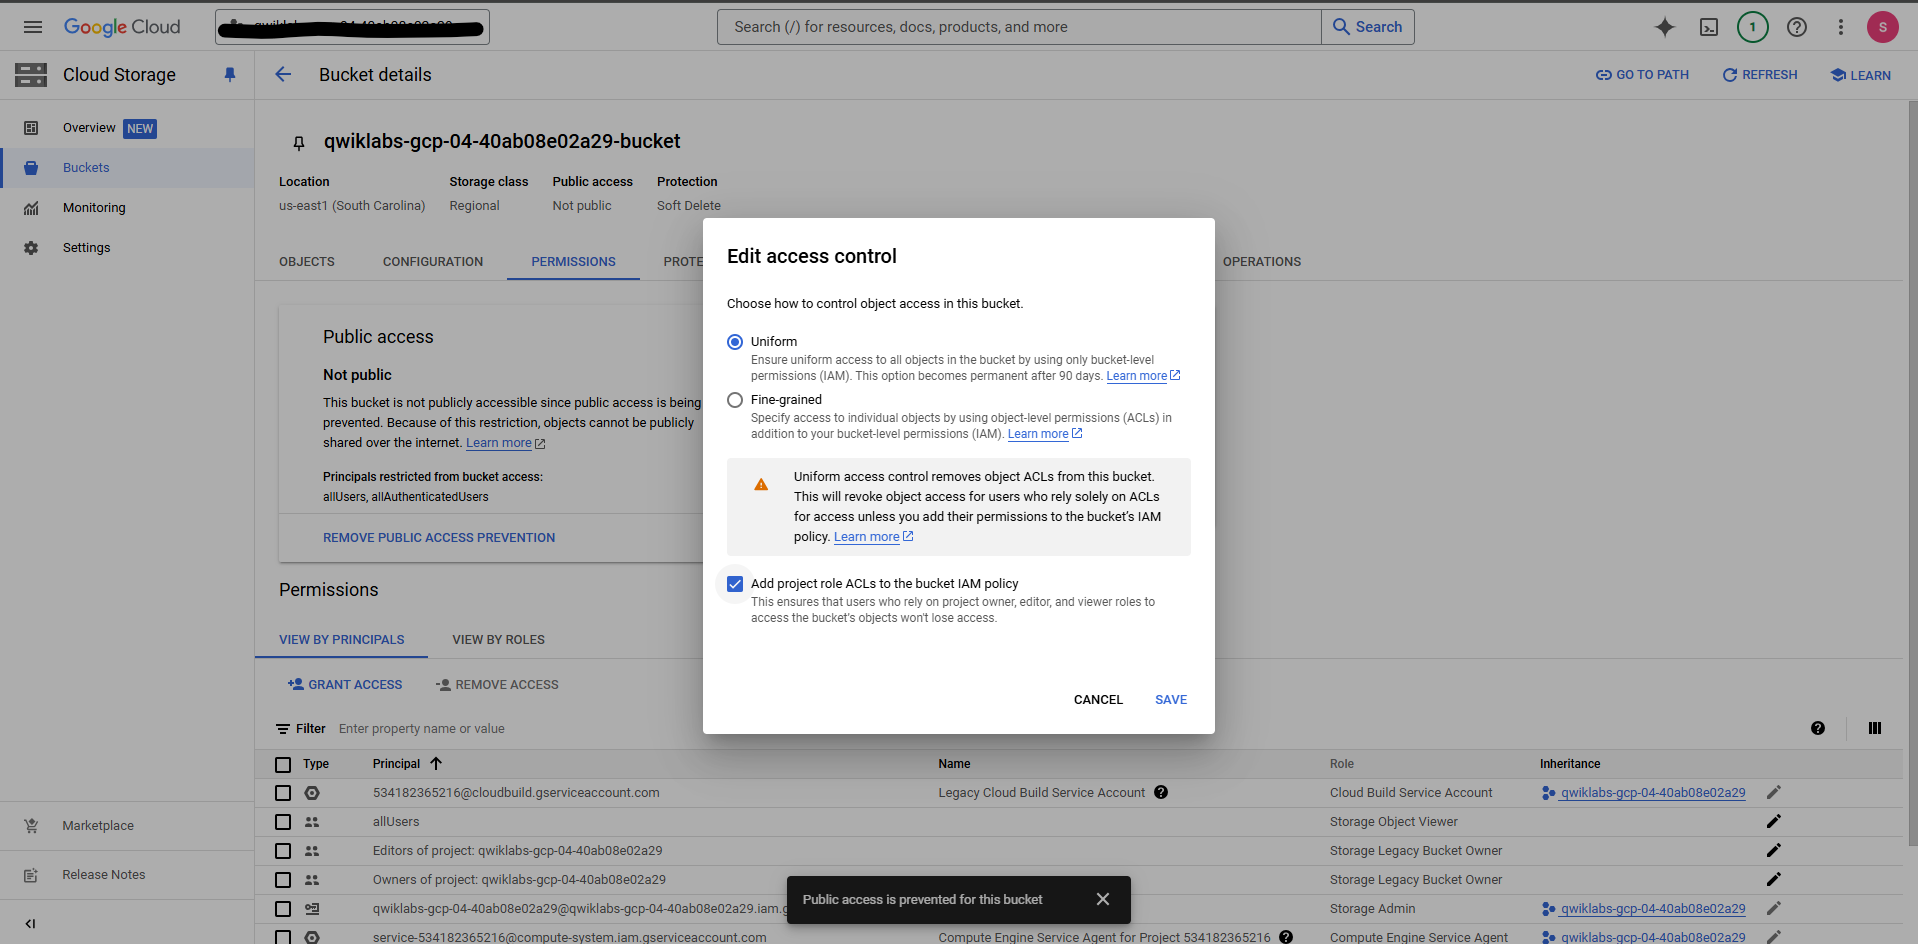Switch to the Configuration tab
The image size is (1918, 944).
[433, 261]
